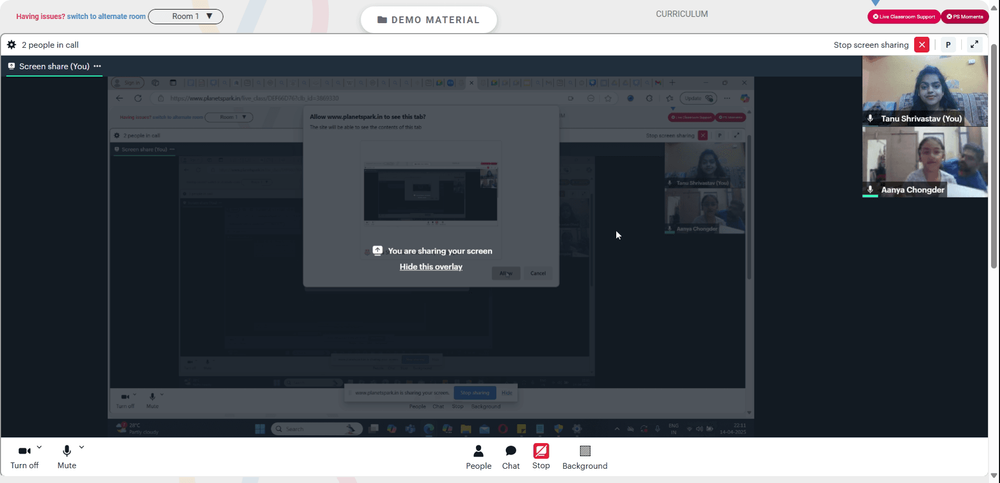Switch to the CURRICULUM tab
Image resolution: width=1000 pixels, height=483 pixels.
click(682, 14)
